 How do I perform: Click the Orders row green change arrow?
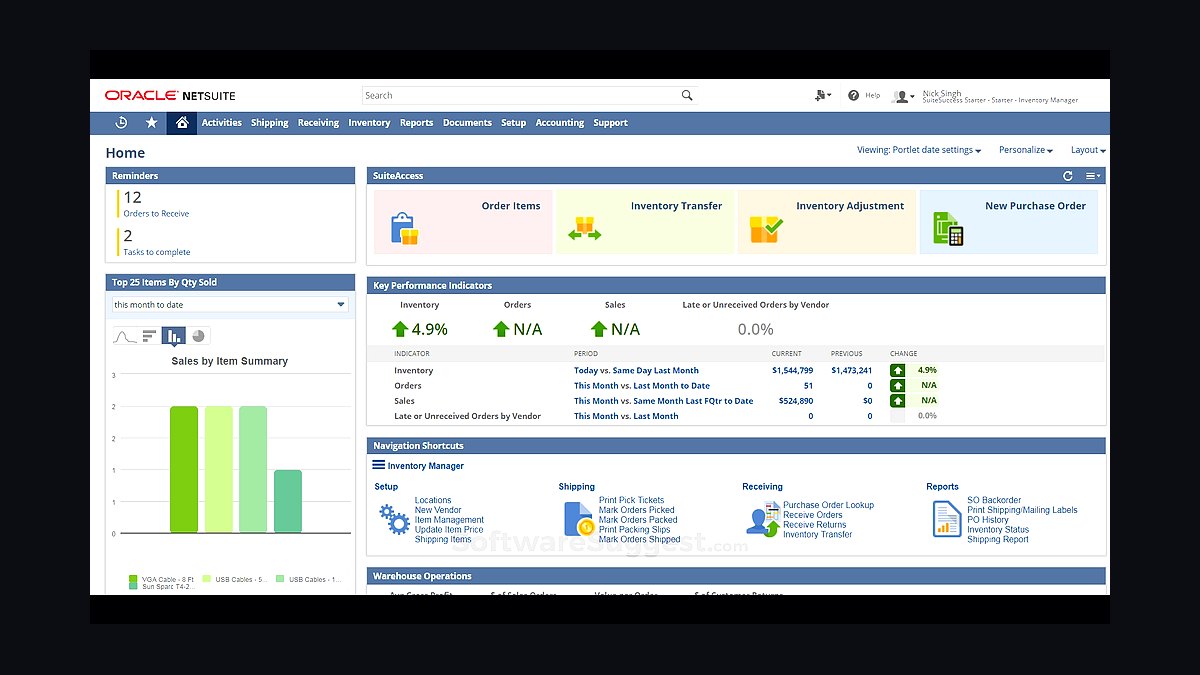[x=897, y=385]
